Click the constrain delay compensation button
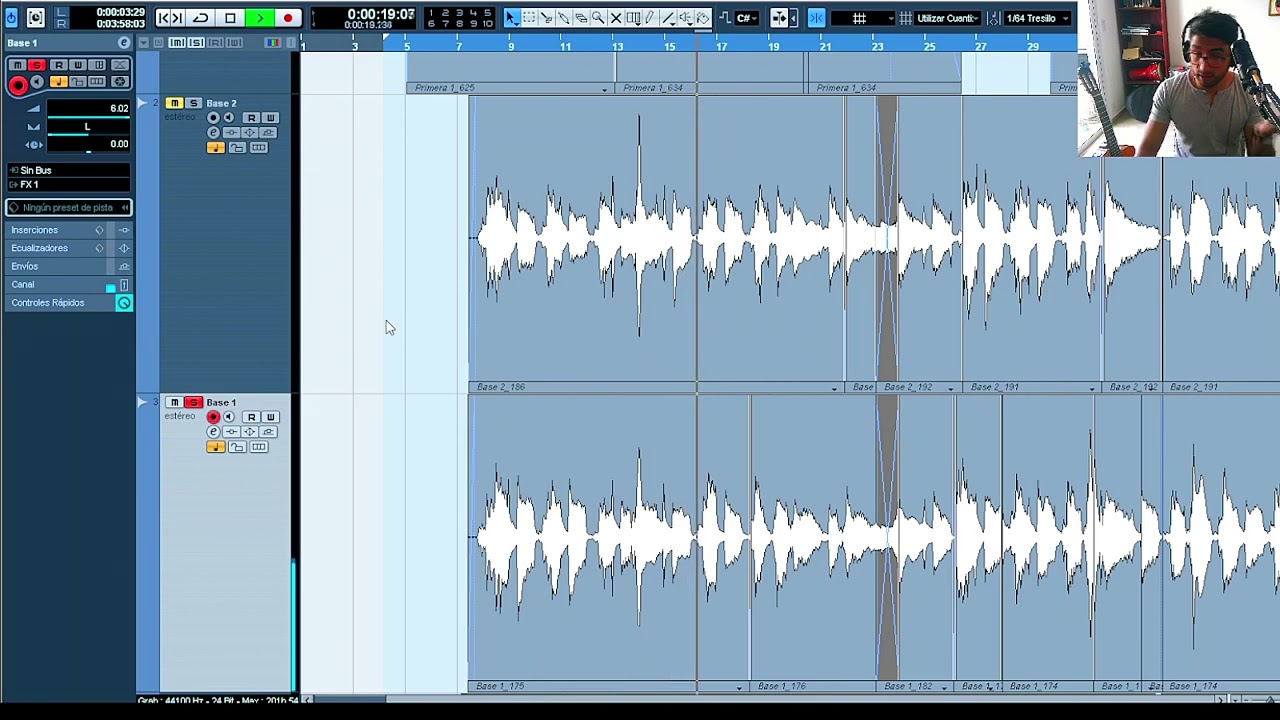 click(36, 18)
